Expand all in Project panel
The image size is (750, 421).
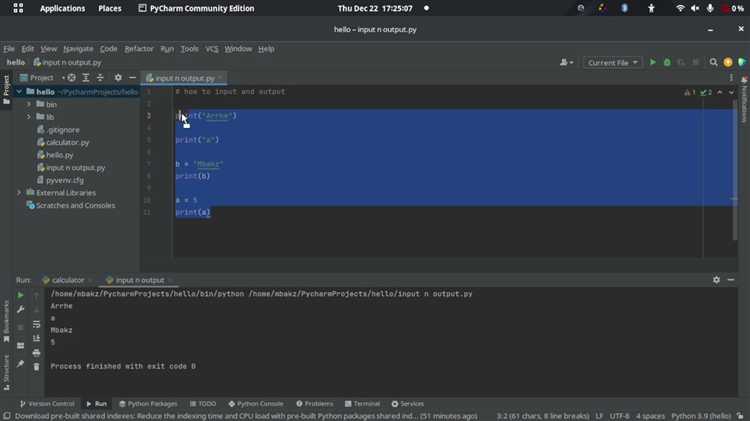point(86,78)
